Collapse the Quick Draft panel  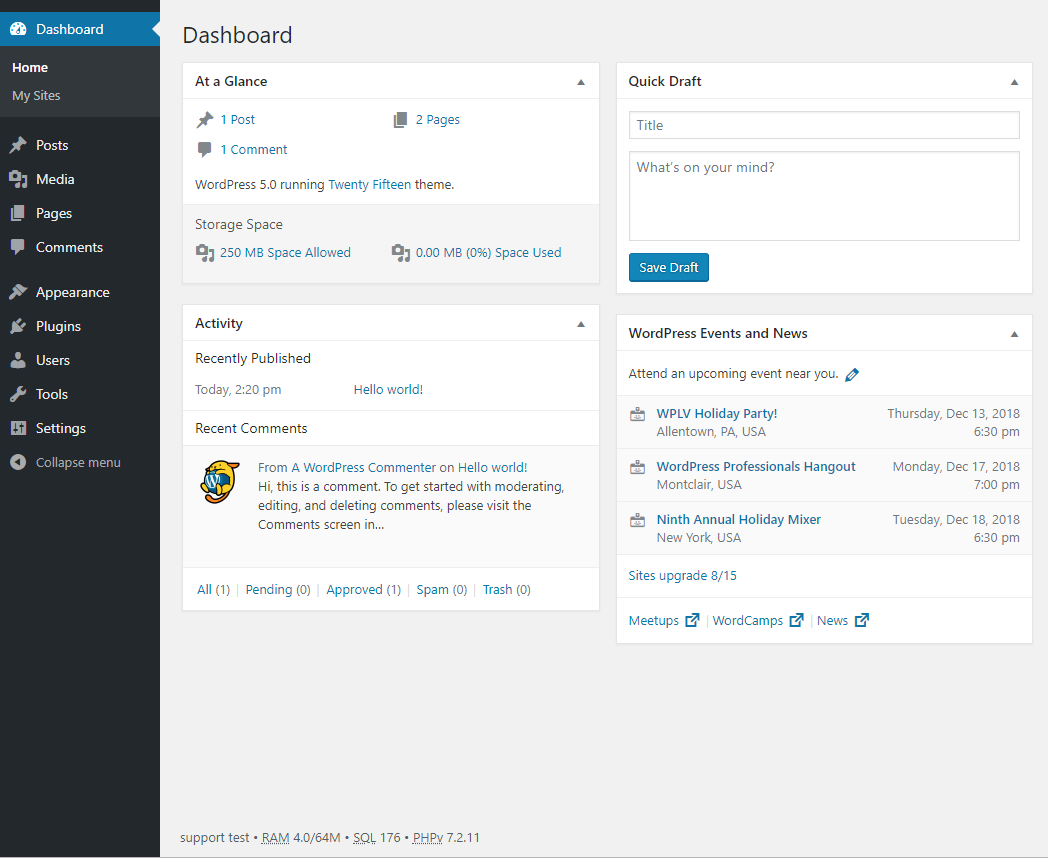point(1014,82)
